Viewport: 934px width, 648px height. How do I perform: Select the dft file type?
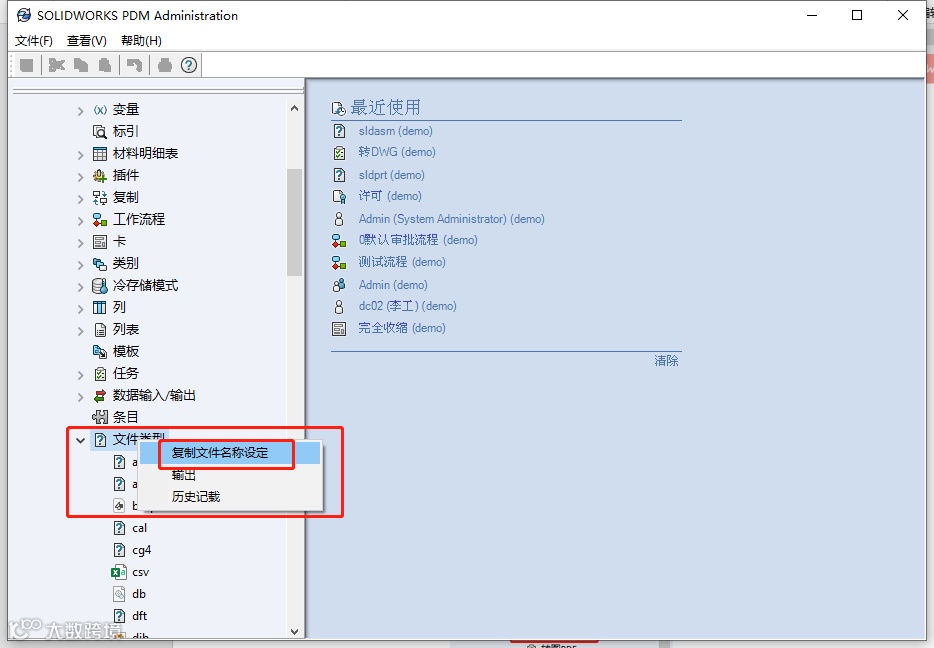click(139, 616)
